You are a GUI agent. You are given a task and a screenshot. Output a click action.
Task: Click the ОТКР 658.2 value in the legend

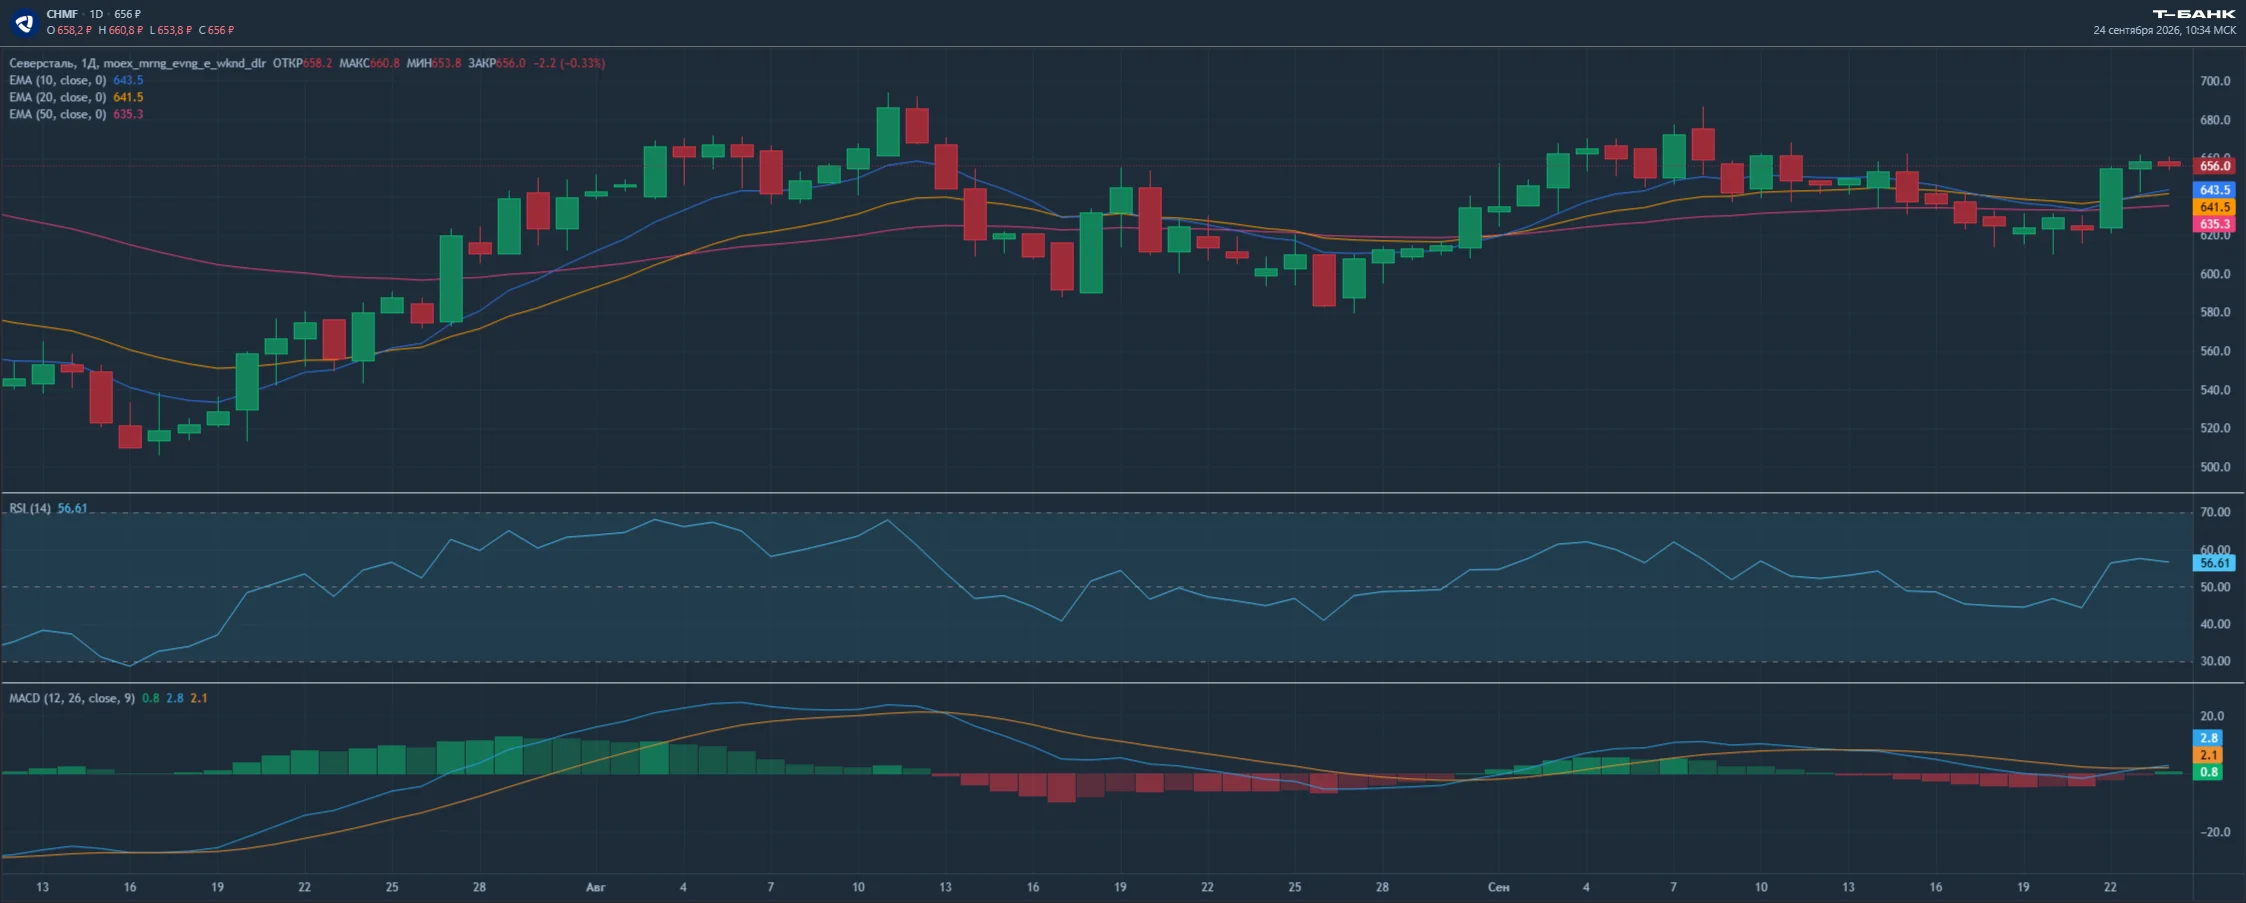click(302, 63)
